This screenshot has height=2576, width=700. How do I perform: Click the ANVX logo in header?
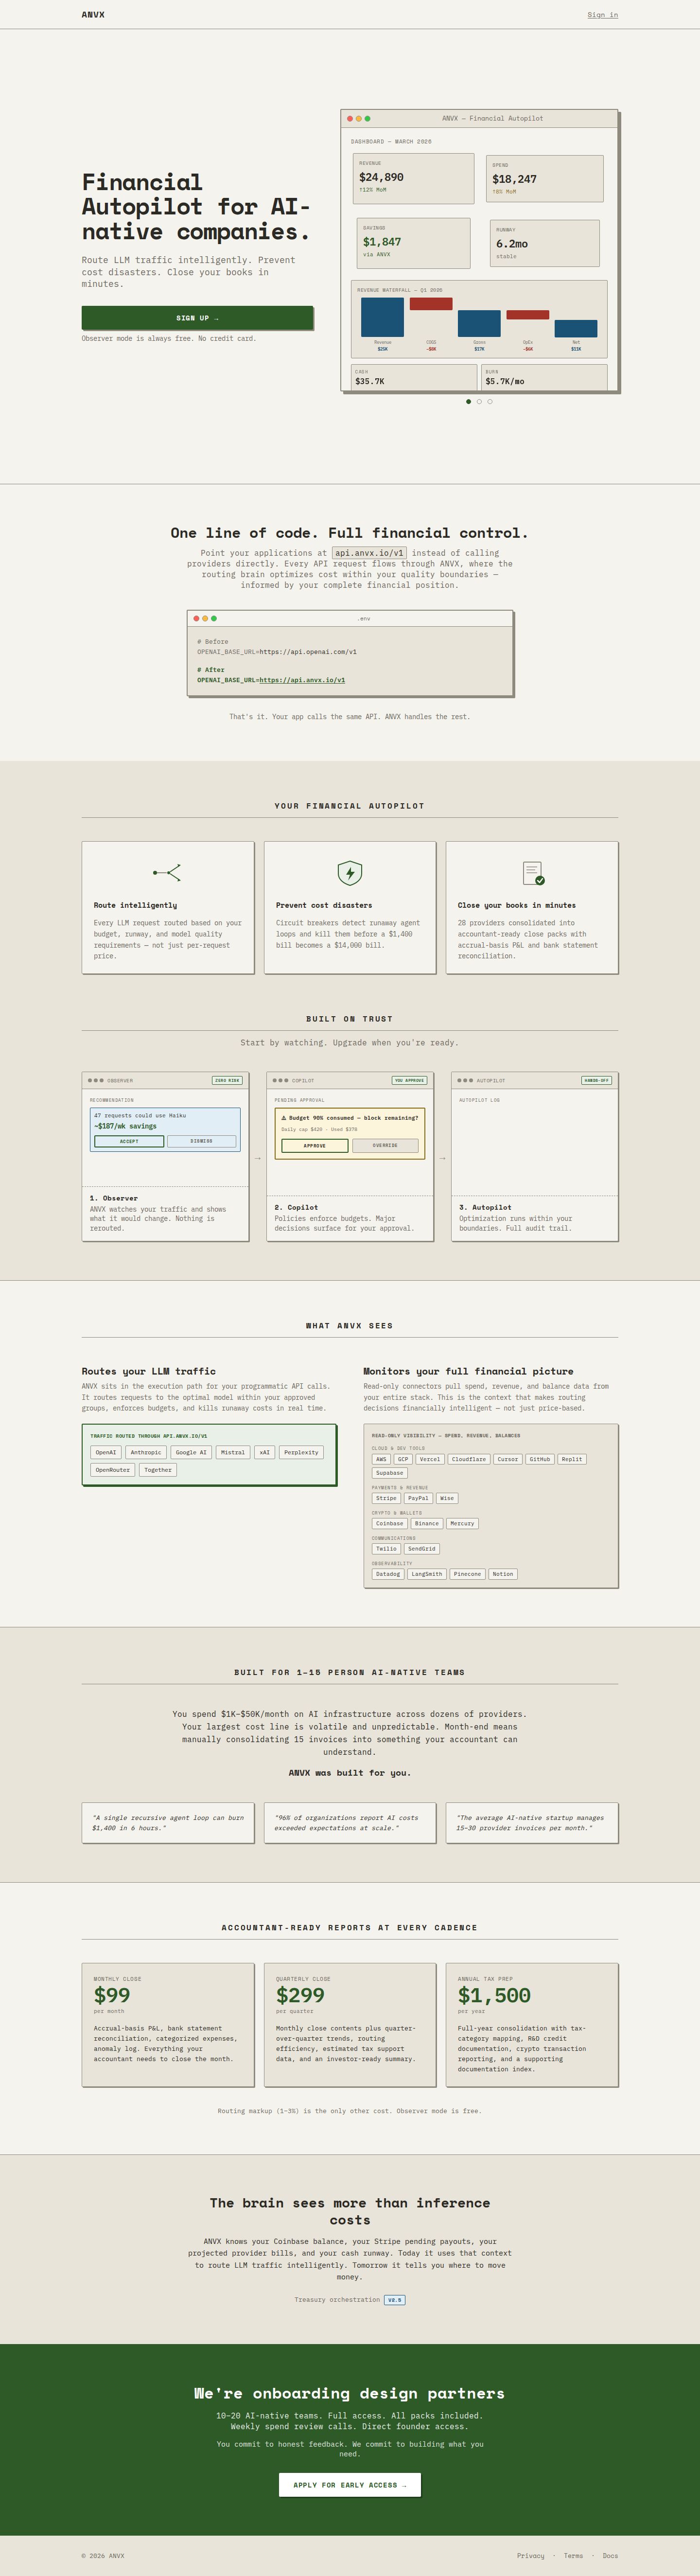tap(93, 15)
